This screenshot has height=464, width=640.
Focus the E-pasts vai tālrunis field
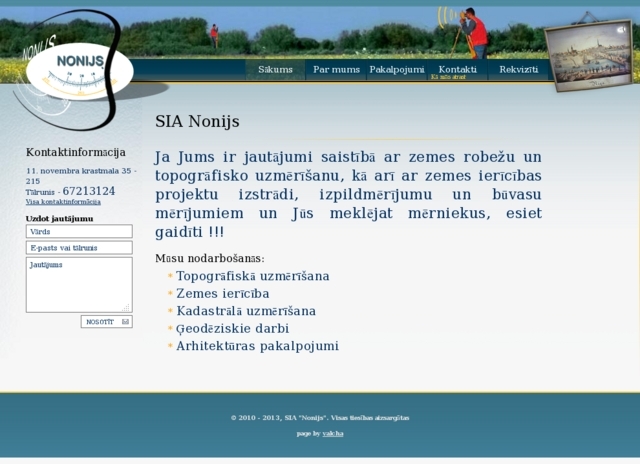(79, 248)
